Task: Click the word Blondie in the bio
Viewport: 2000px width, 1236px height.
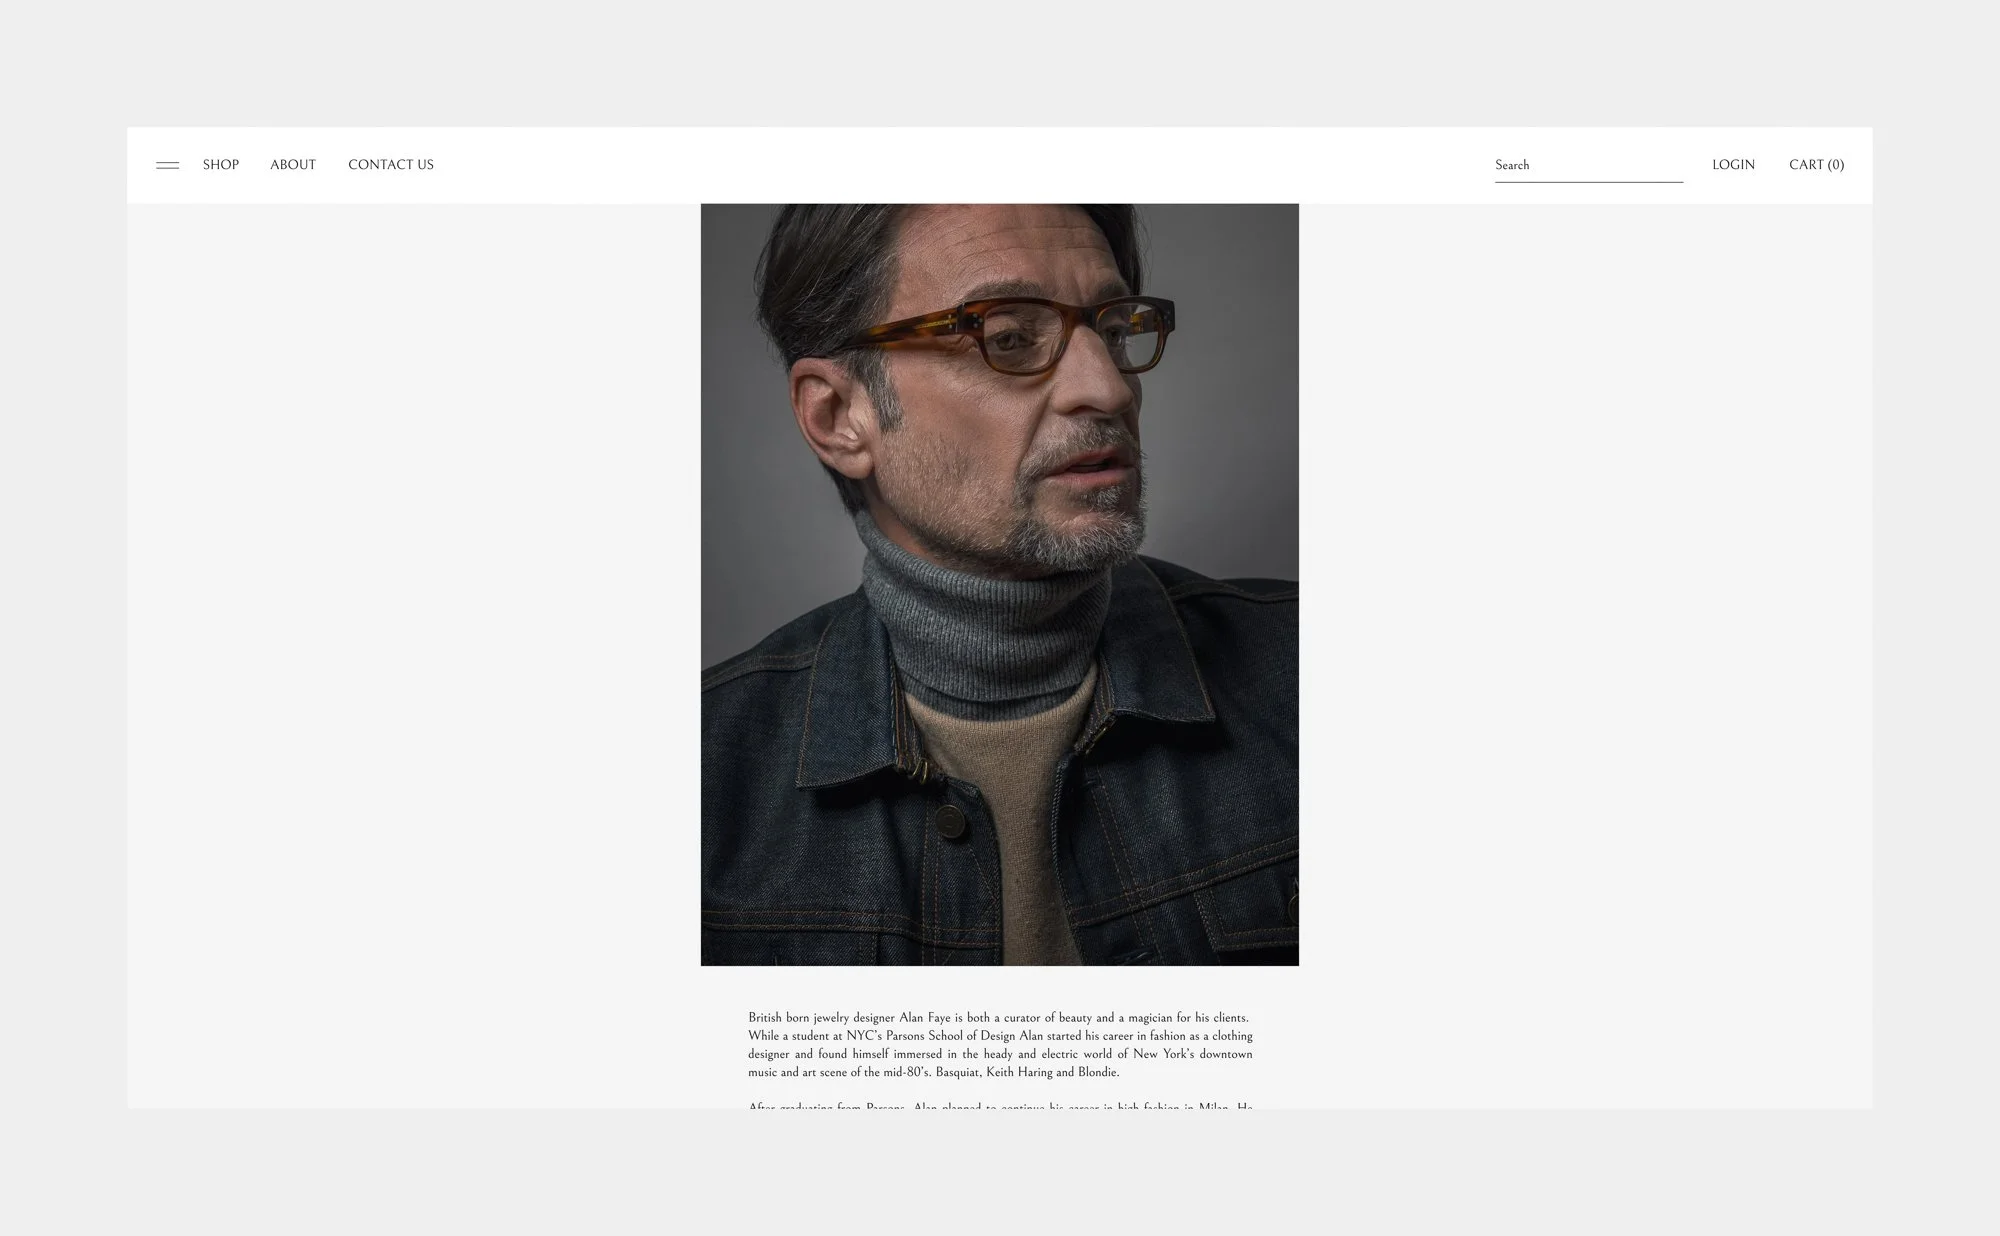Action: [1098, 1073]
